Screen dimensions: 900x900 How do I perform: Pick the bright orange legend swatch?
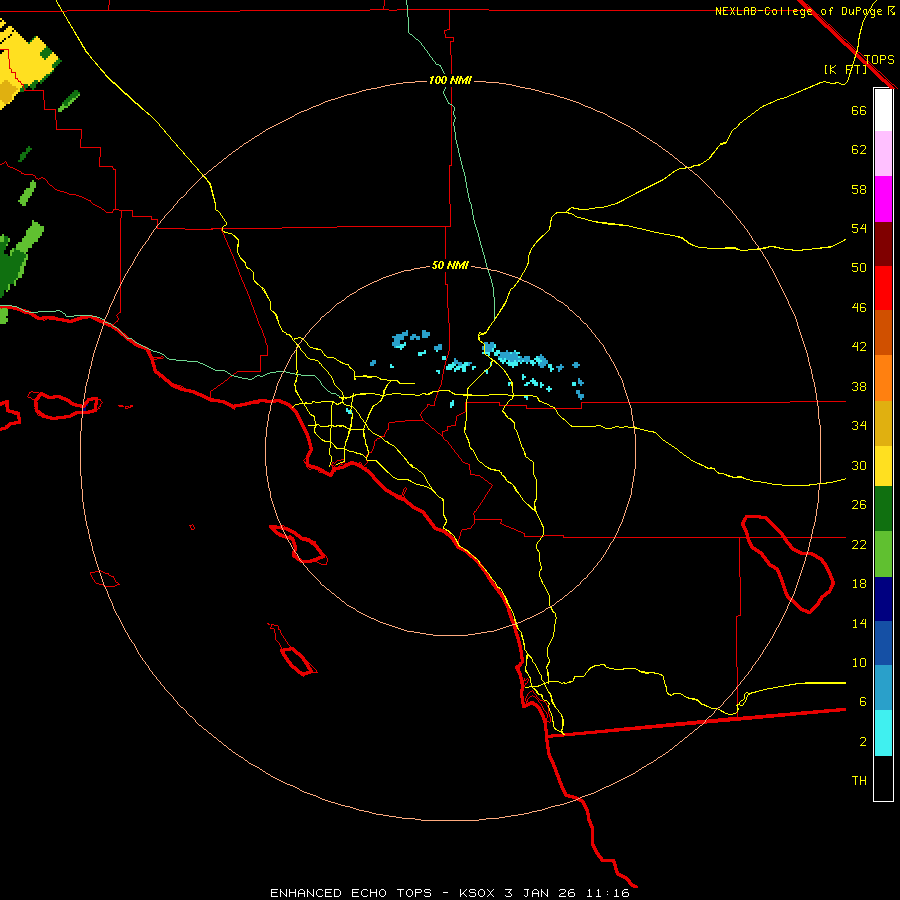883,378
